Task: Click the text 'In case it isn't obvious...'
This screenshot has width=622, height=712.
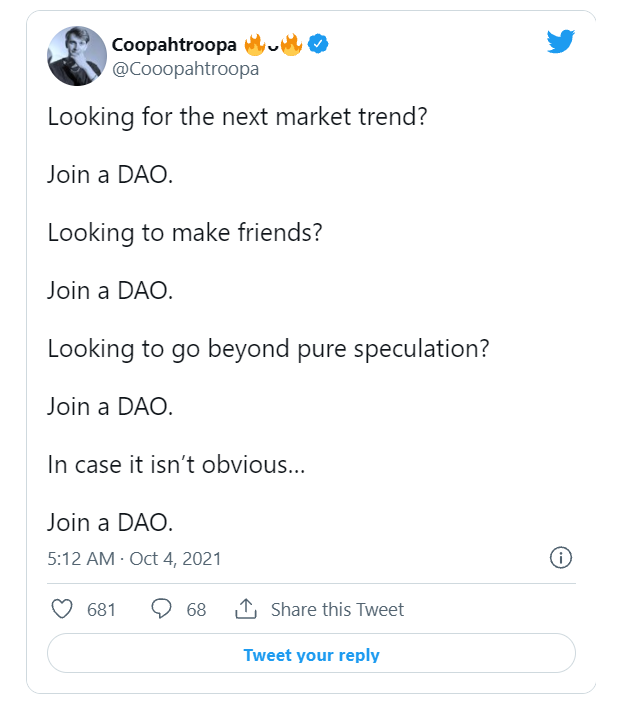Action: click(176, 465)
